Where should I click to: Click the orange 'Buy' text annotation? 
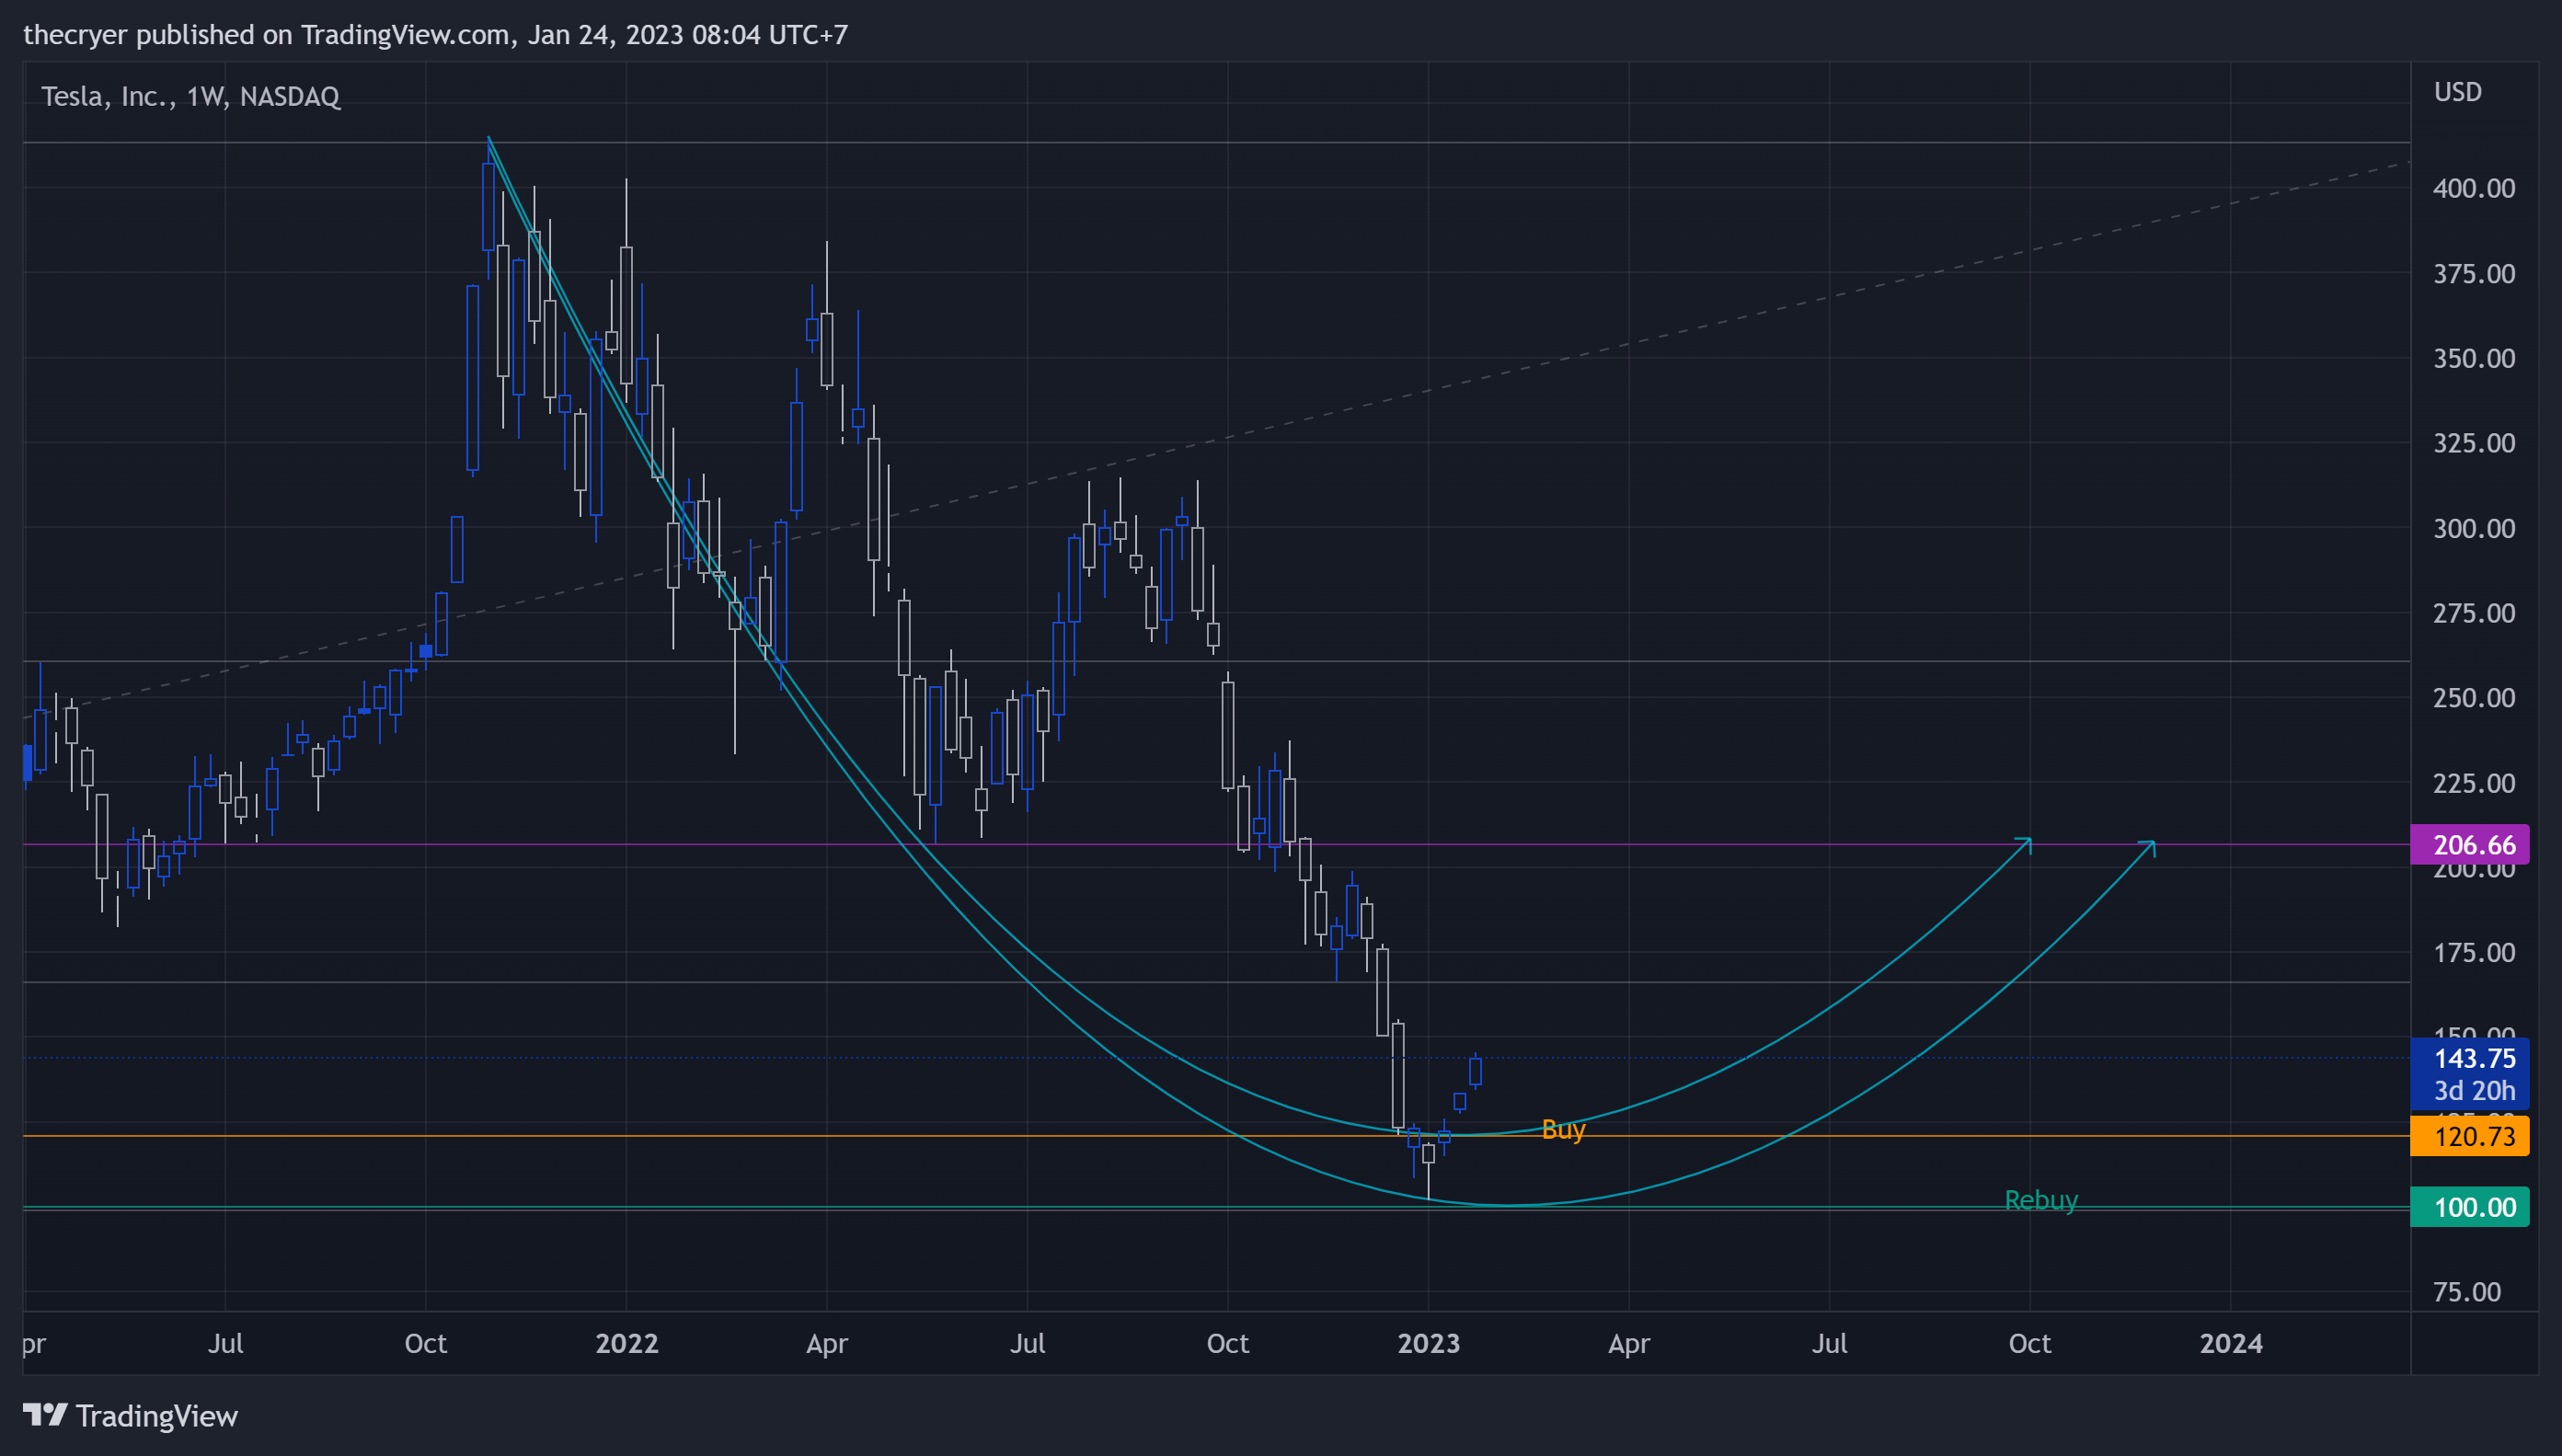1563,1130
